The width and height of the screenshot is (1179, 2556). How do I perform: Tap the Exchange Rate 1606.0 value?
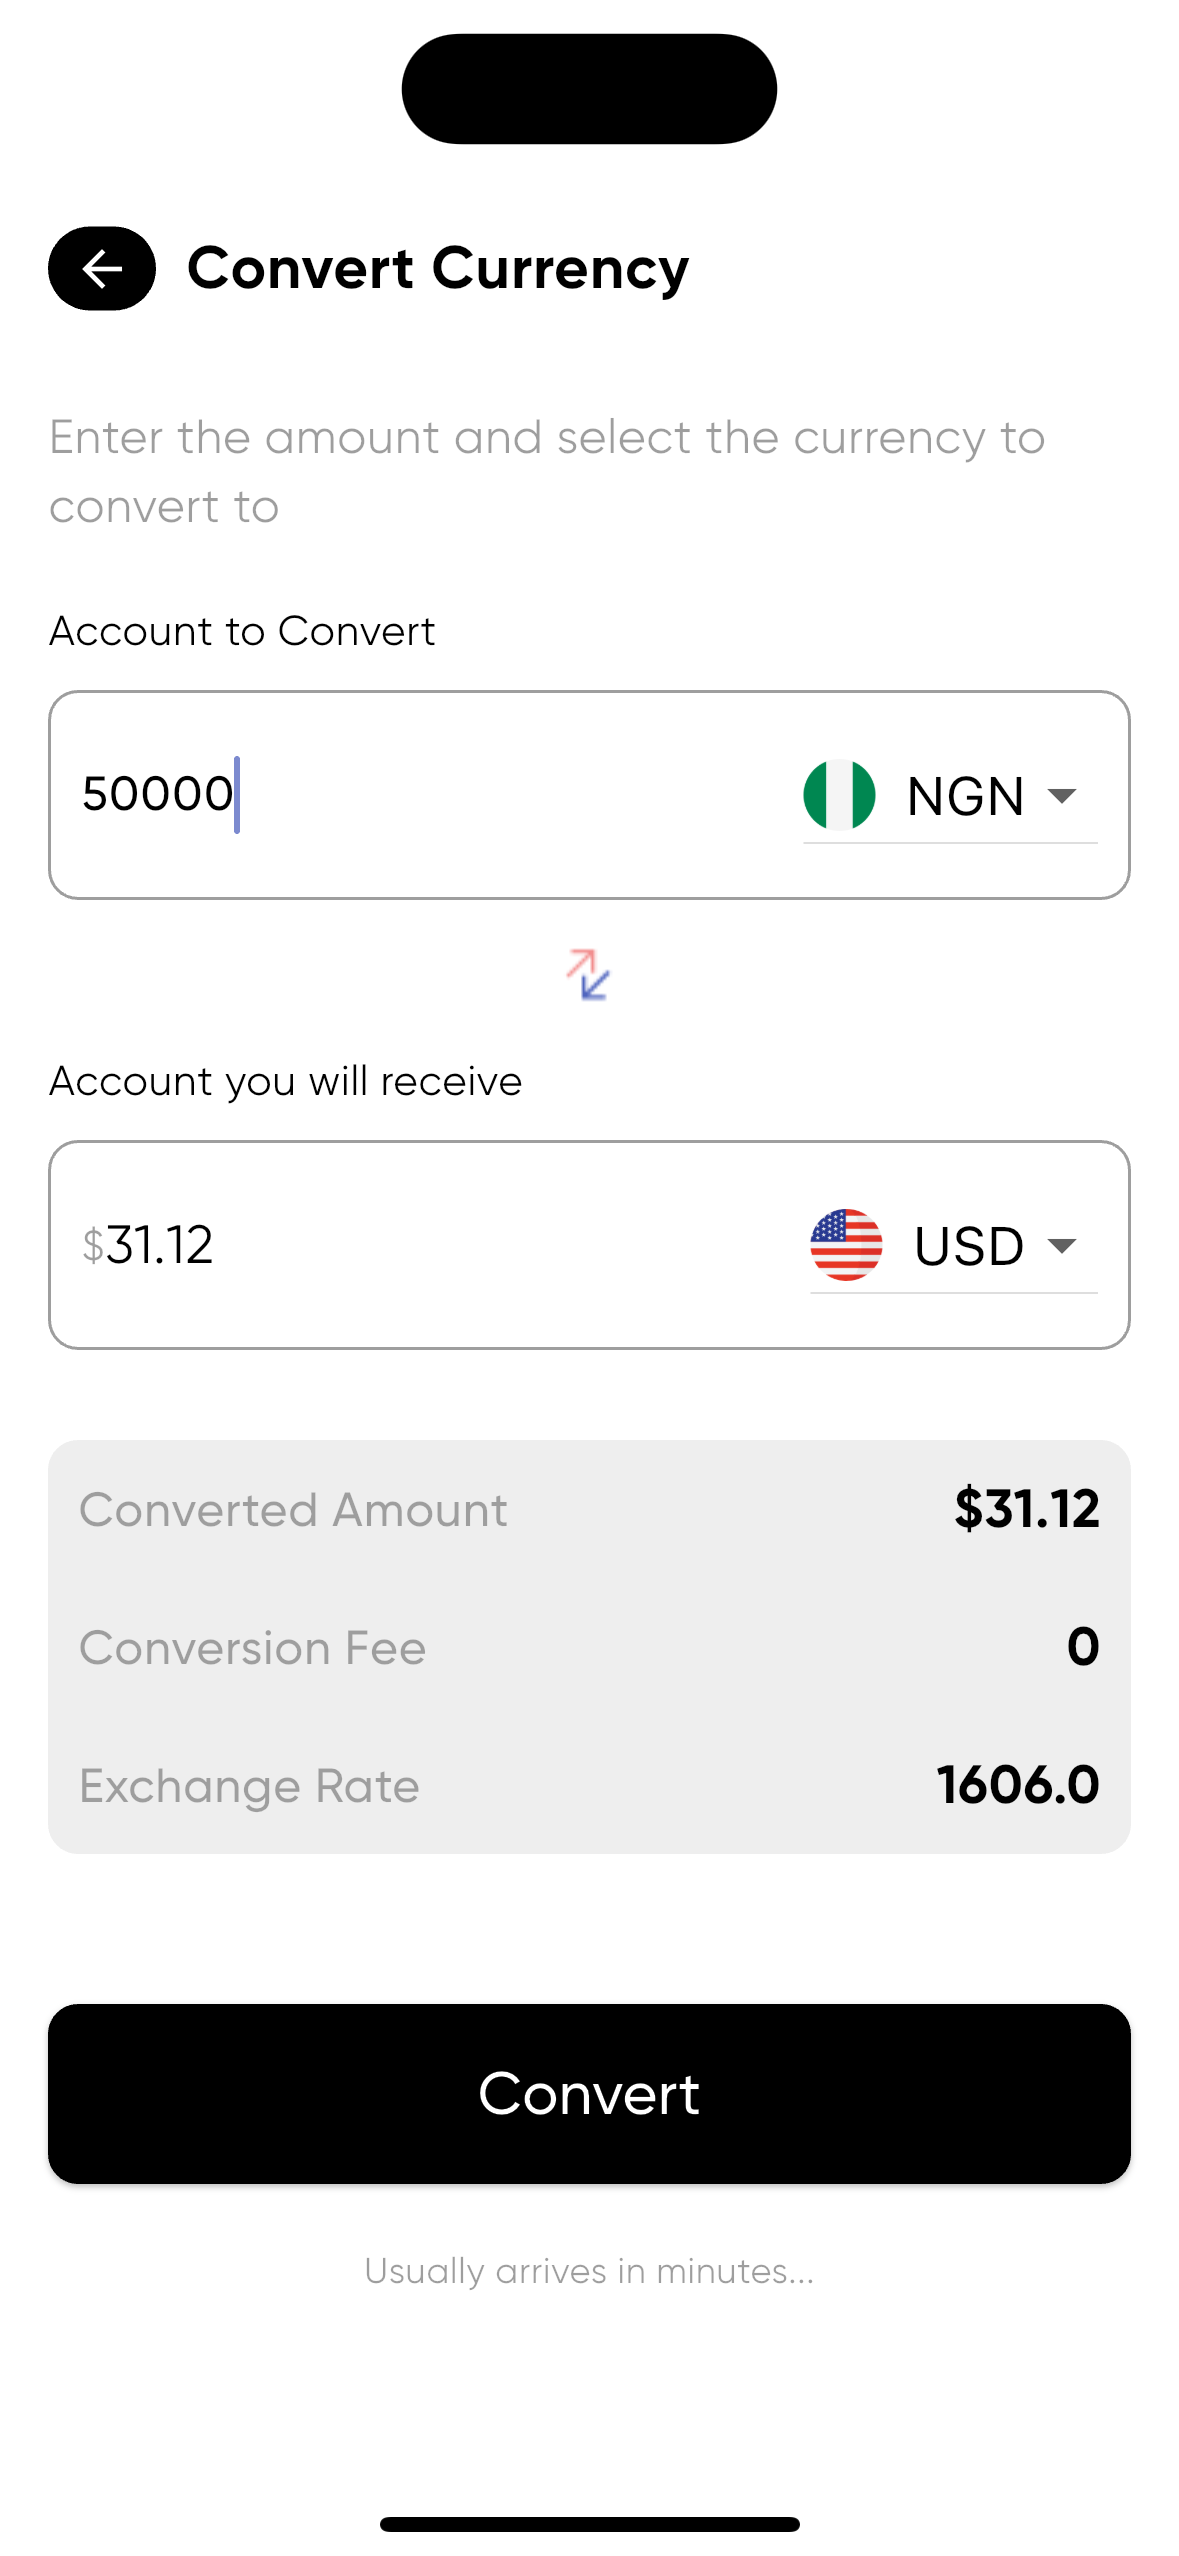(1018, 1784)
